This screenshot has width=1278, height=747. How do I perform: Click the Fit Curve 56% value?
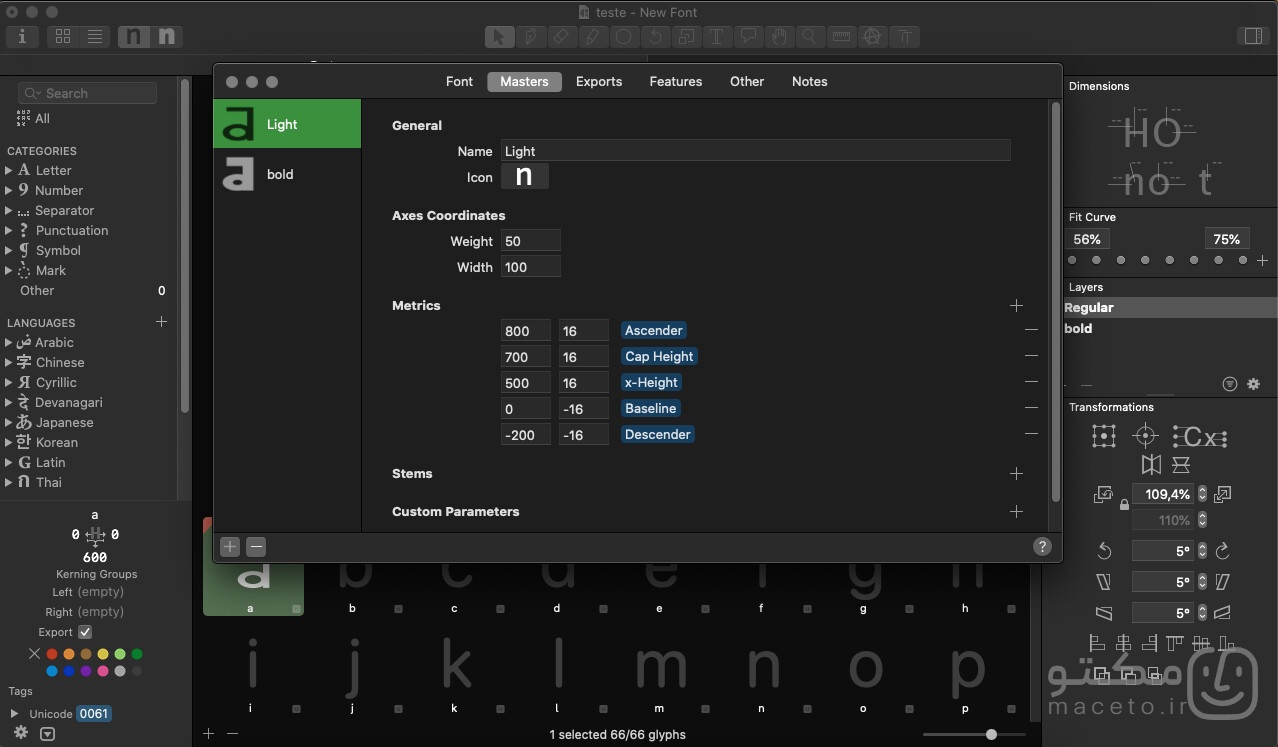click(x=1087, y=239)
